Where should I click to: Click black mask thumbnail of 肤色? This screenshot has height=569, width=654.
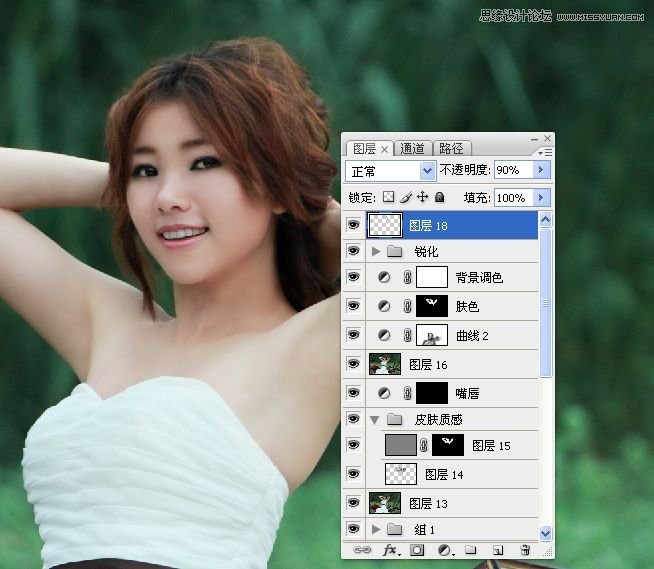click(x=432, y=306)
